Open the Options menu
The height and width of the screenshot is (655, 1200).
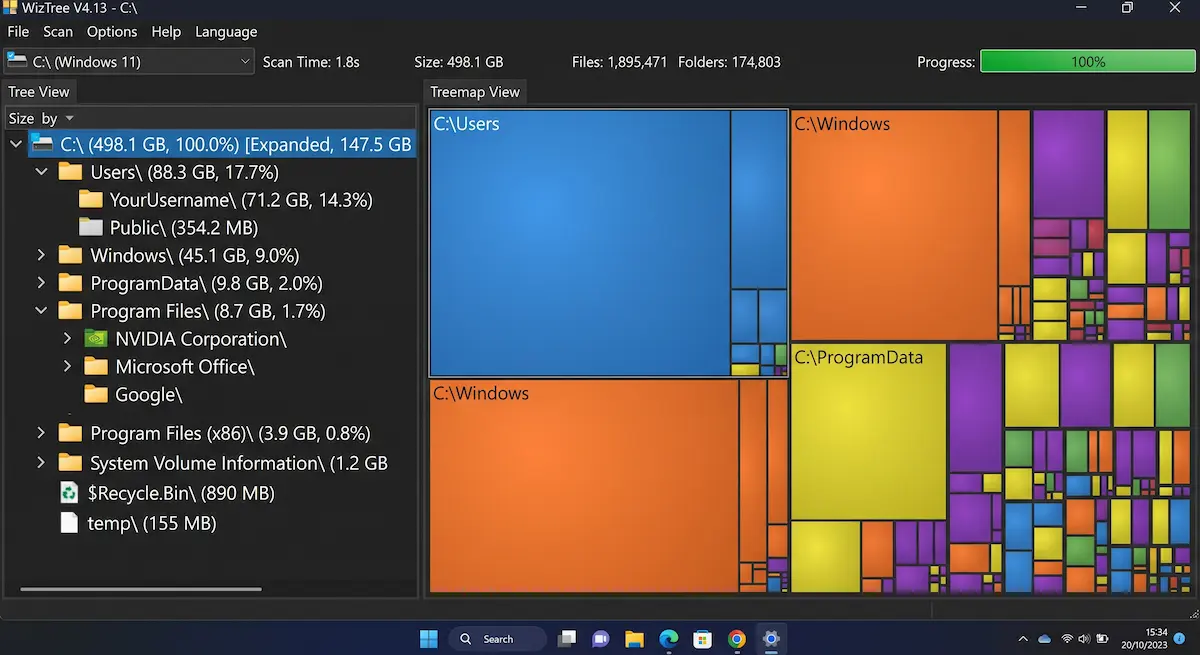(x=112, y=32)
